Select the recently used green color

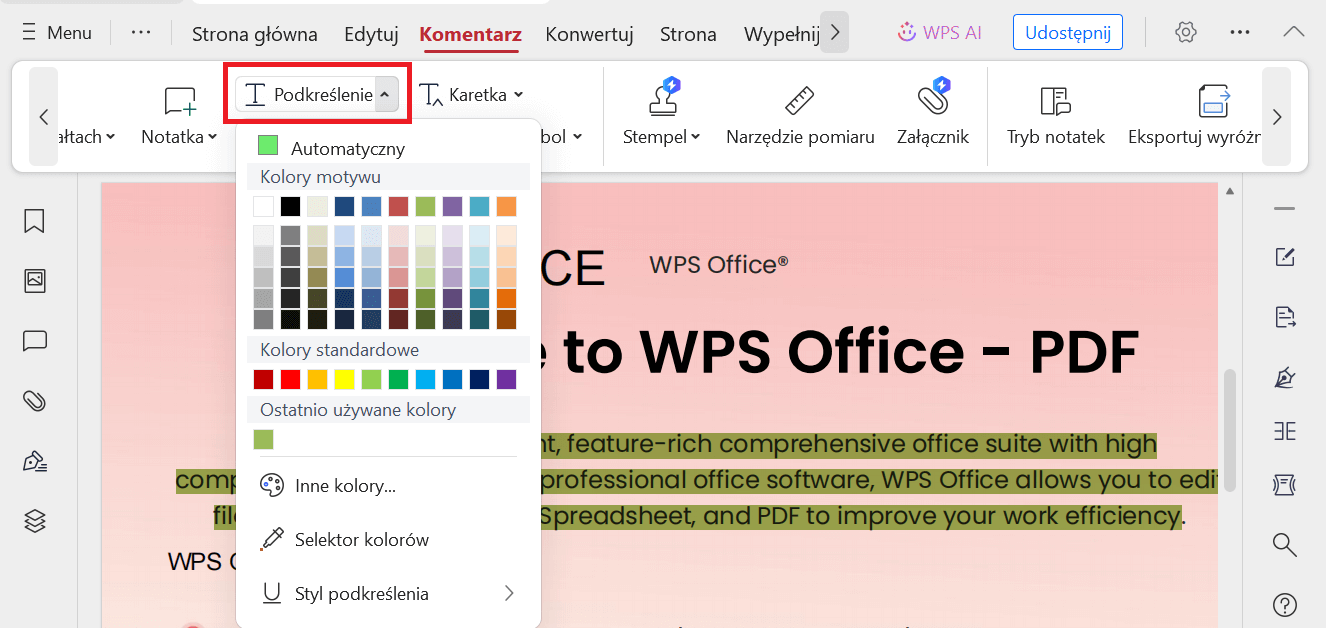point(264,439)
